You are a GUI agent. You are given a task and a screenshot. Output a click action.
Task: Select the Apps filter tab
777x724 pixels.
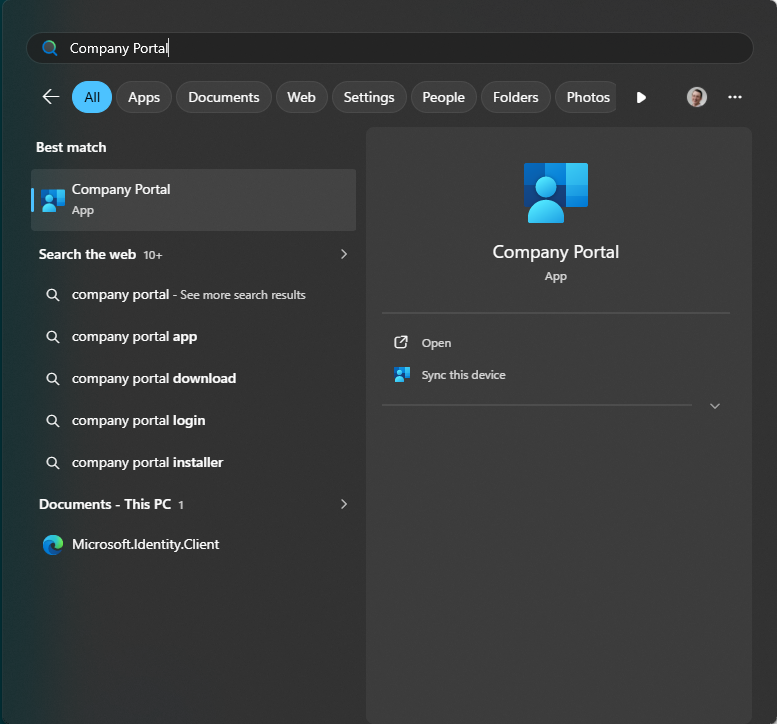[144, 97]
